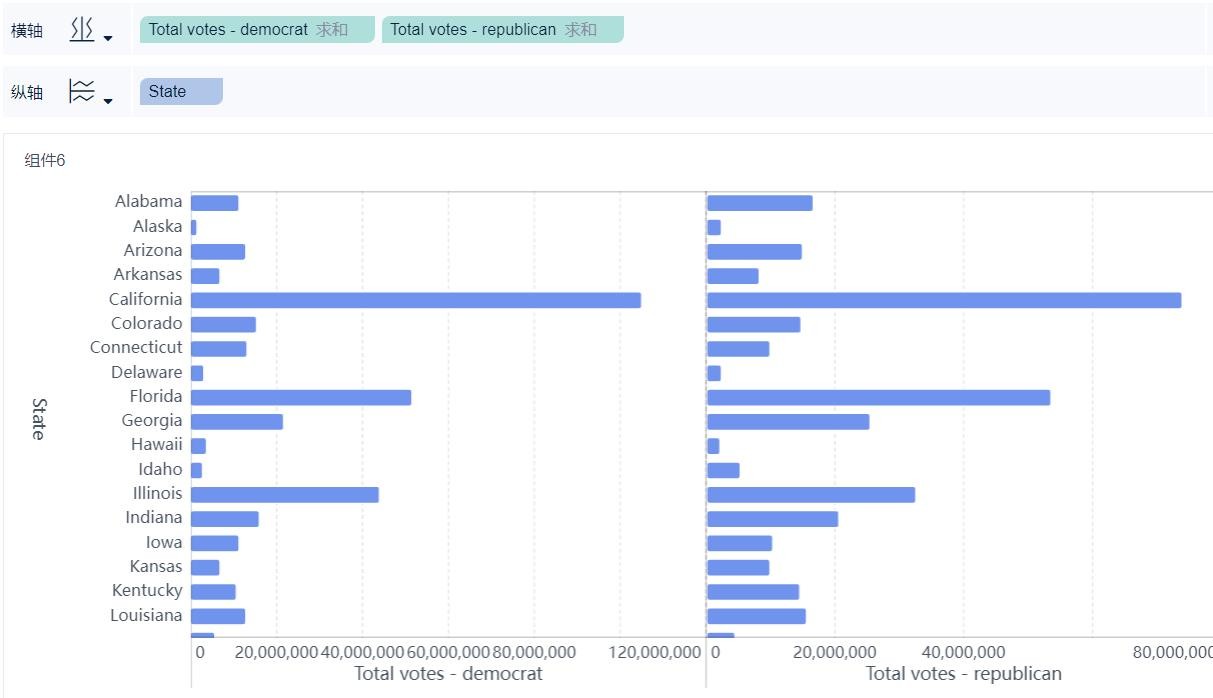This screenshot has height=698, width=1213.
Task: Open dropdown arrow next to vertical axis icon
Action: (x=108, y=101)
